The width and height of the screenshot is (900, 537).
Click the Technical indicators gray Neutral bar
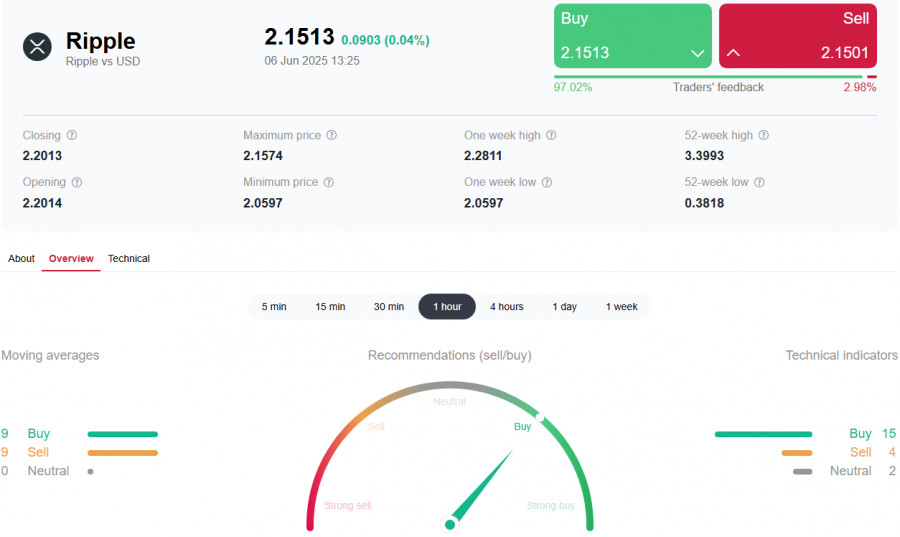802,472
